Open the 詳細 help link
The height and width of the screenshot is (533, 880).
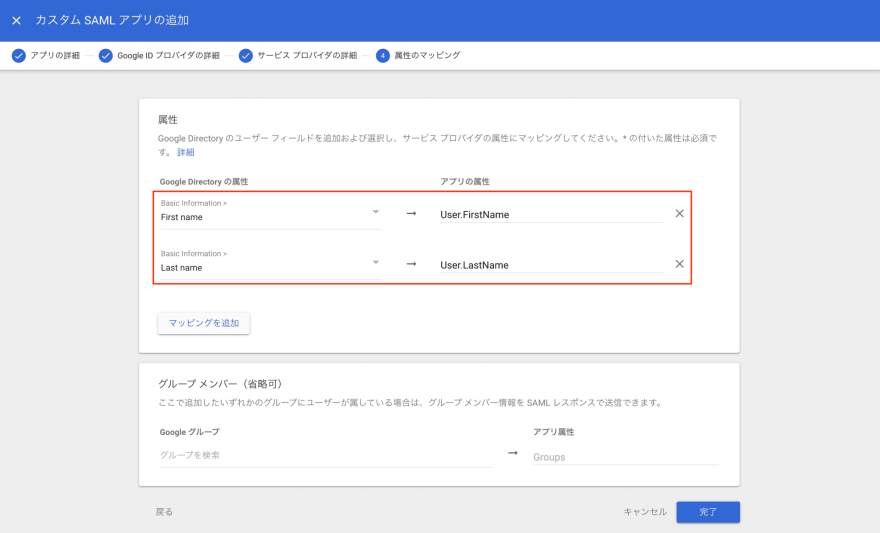click(186, 152)
